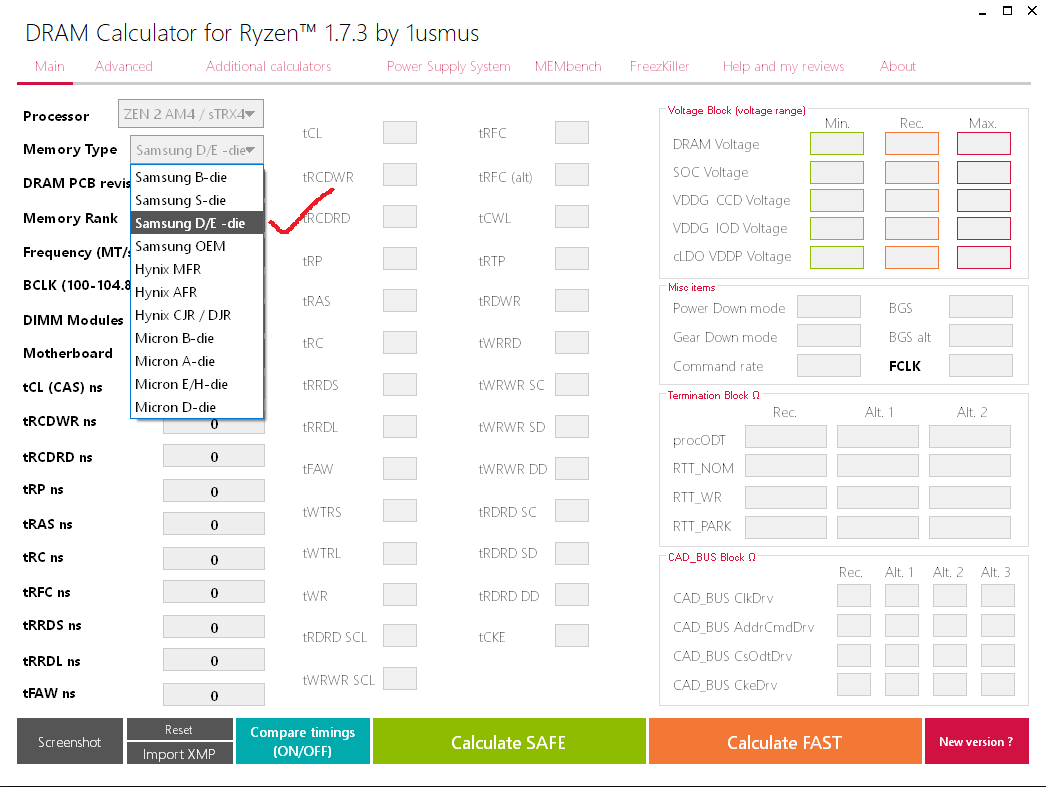Switch to the Main tab

coord(49,66)
